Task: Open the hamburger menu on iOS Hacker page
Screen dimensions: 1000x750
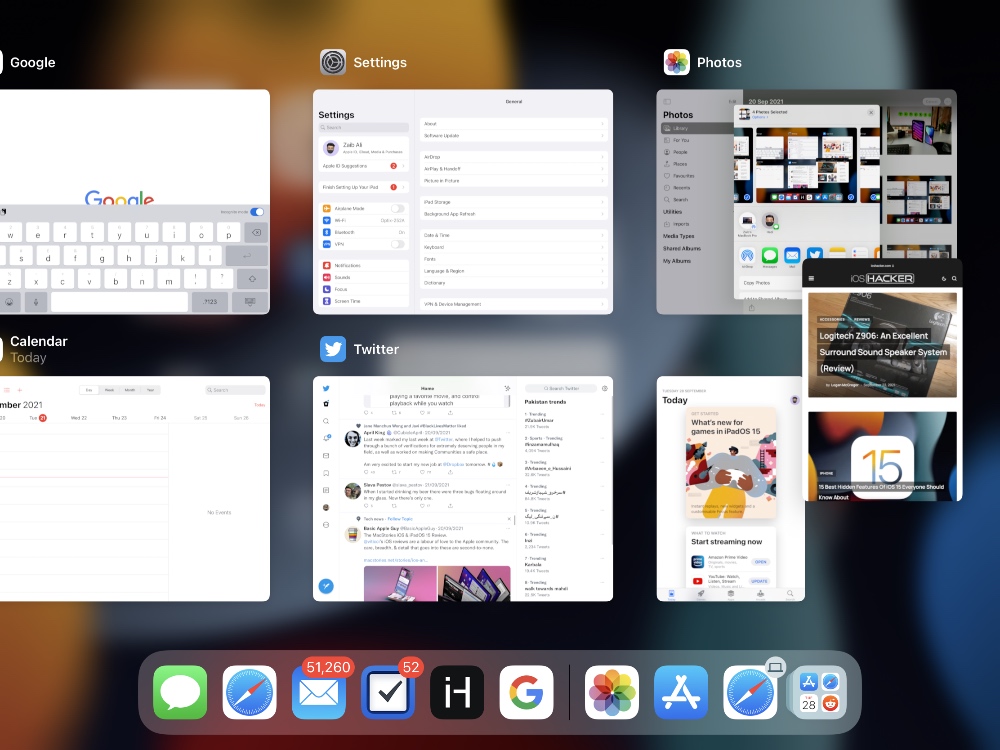Action: coord(811,279)
